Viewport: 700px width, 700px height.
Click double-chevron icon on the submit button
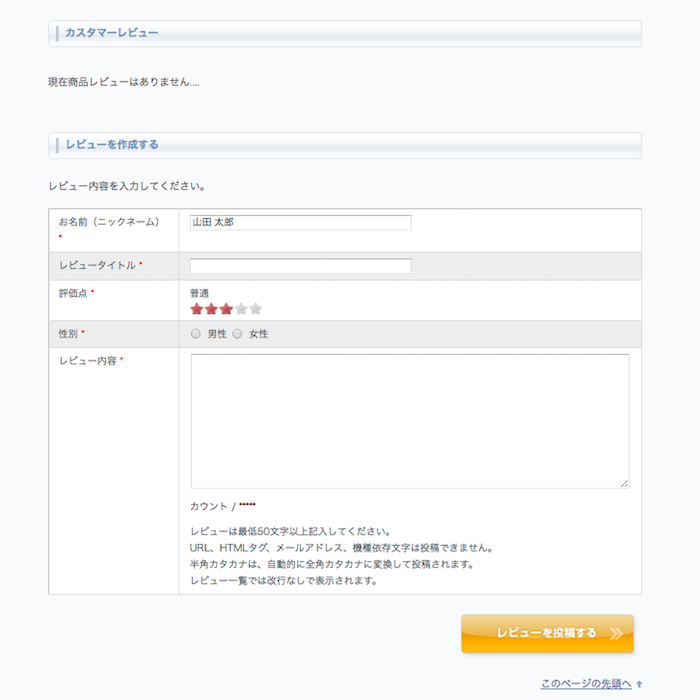point(616,633)
